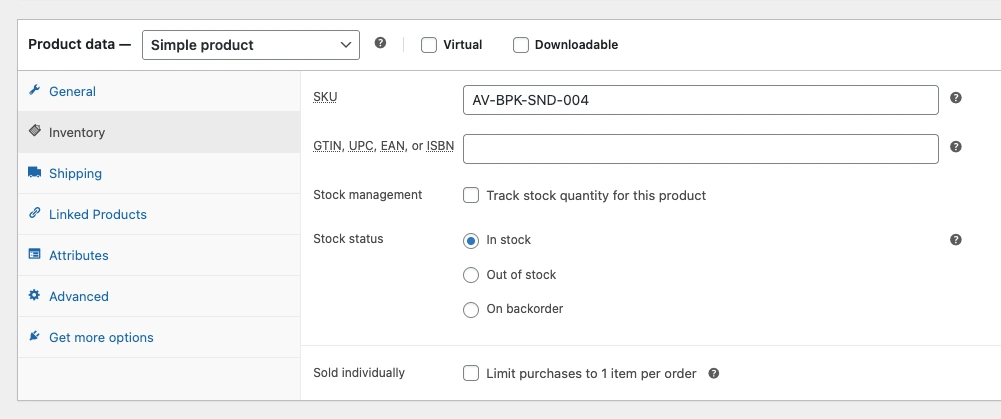Click the Stock management label
The image size is (1001, 419).
pyautogui.click(x=368, y=195)
